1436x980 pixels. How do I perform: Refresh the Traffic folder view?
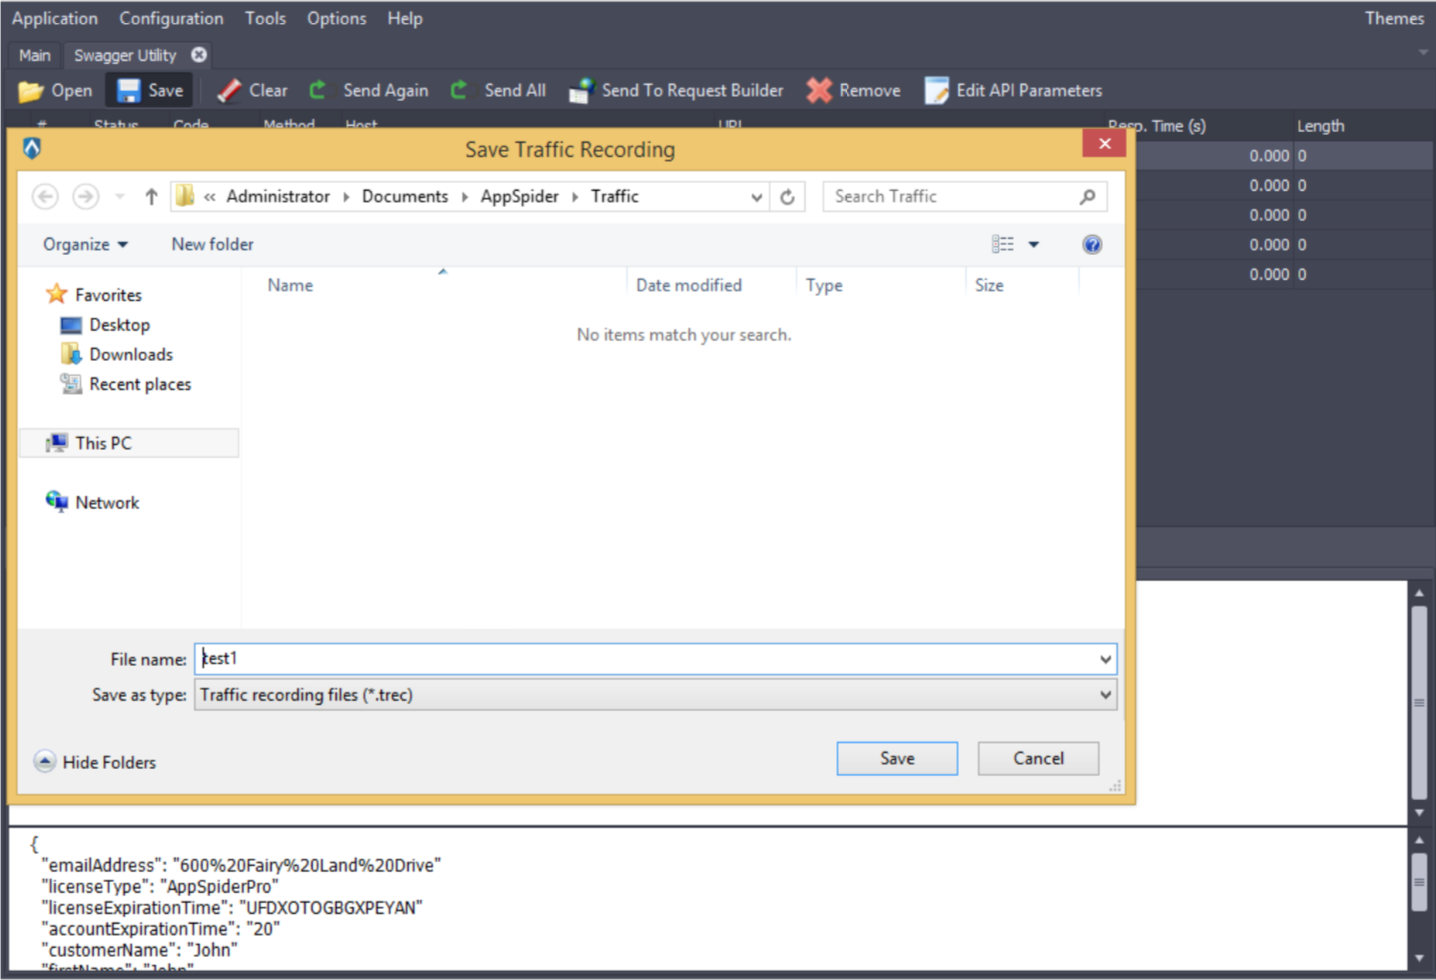787,197
